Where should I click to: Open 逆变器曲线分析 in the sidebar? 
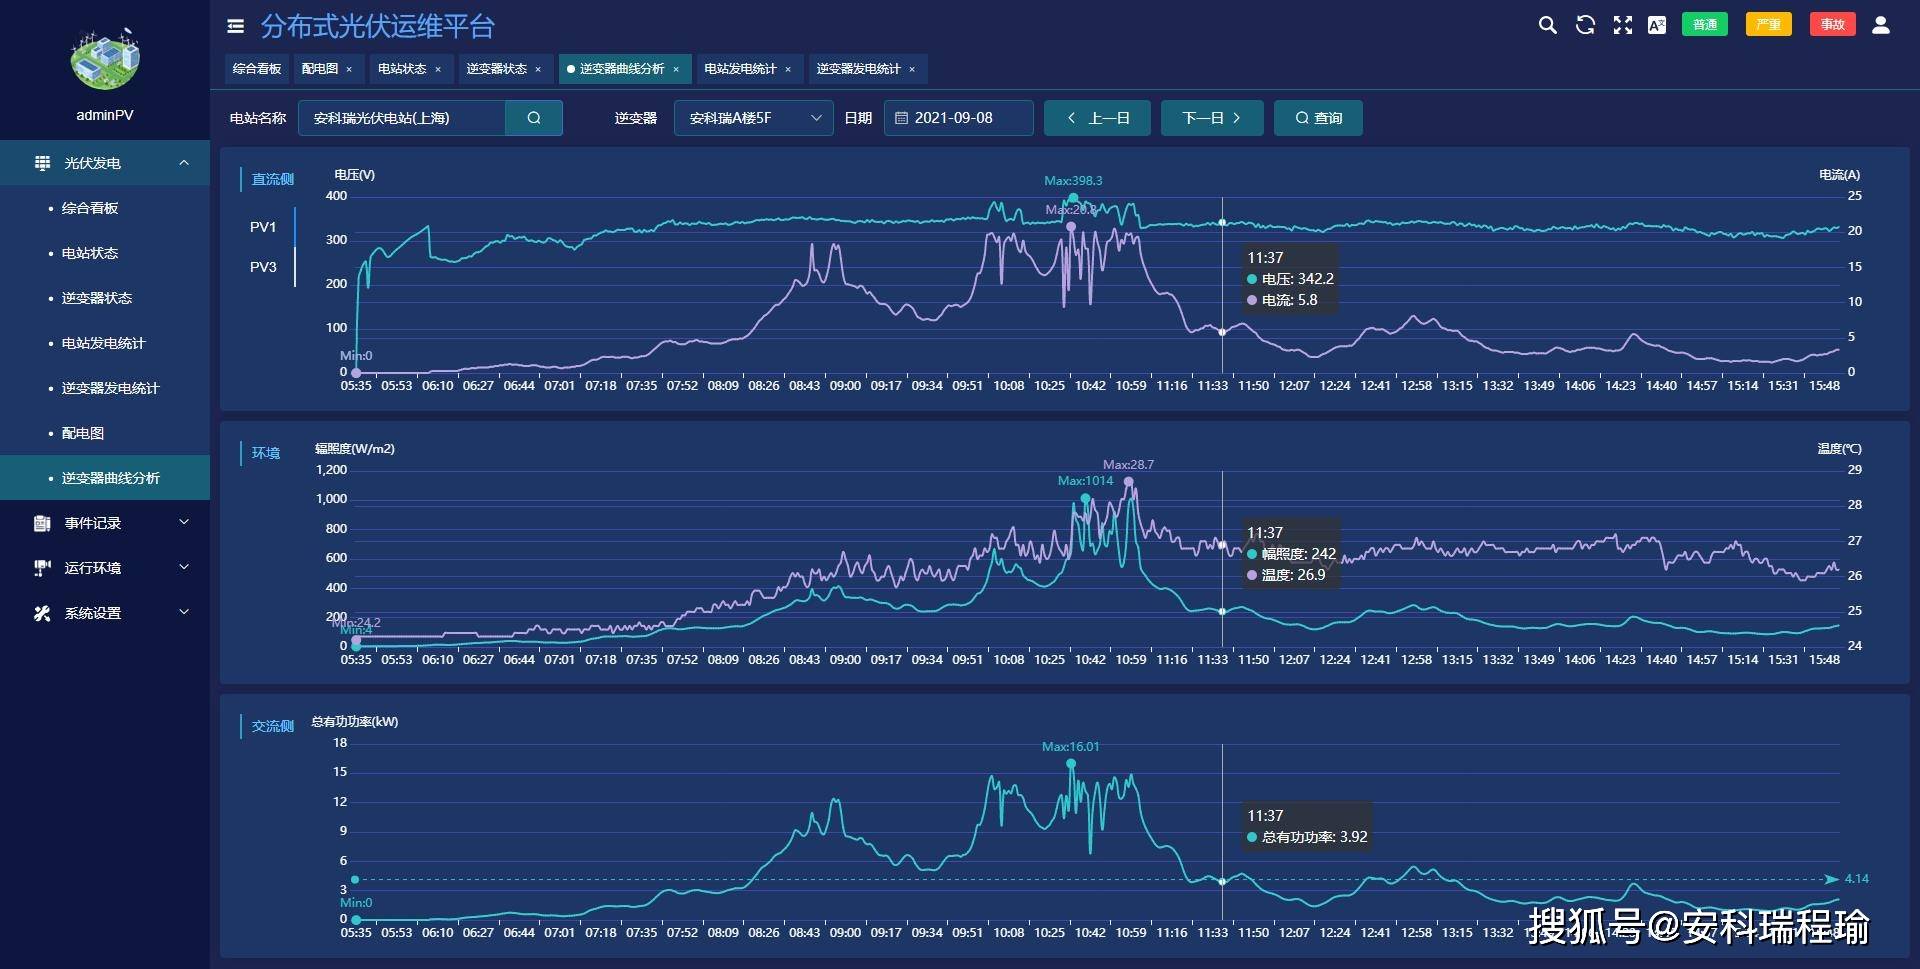point(105,478)
